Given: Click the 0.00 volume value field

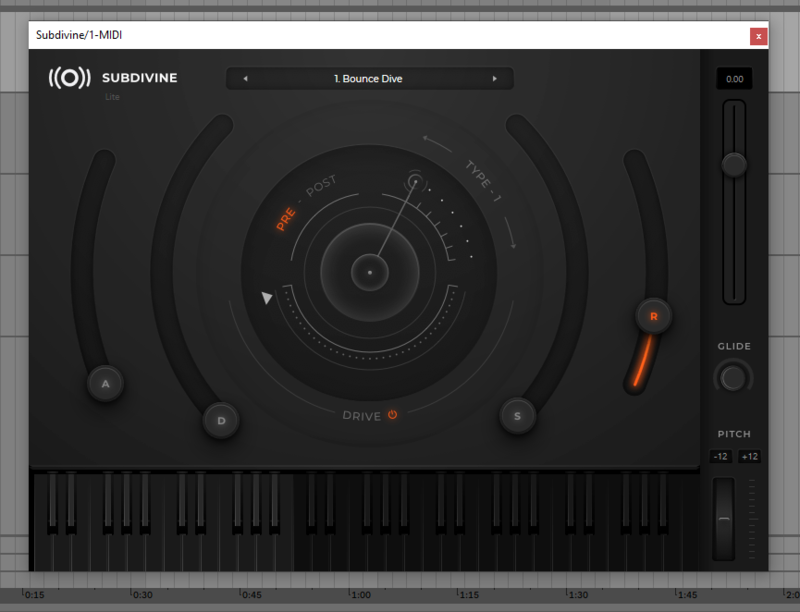Looking at the screenshot, I should [734, 79].
